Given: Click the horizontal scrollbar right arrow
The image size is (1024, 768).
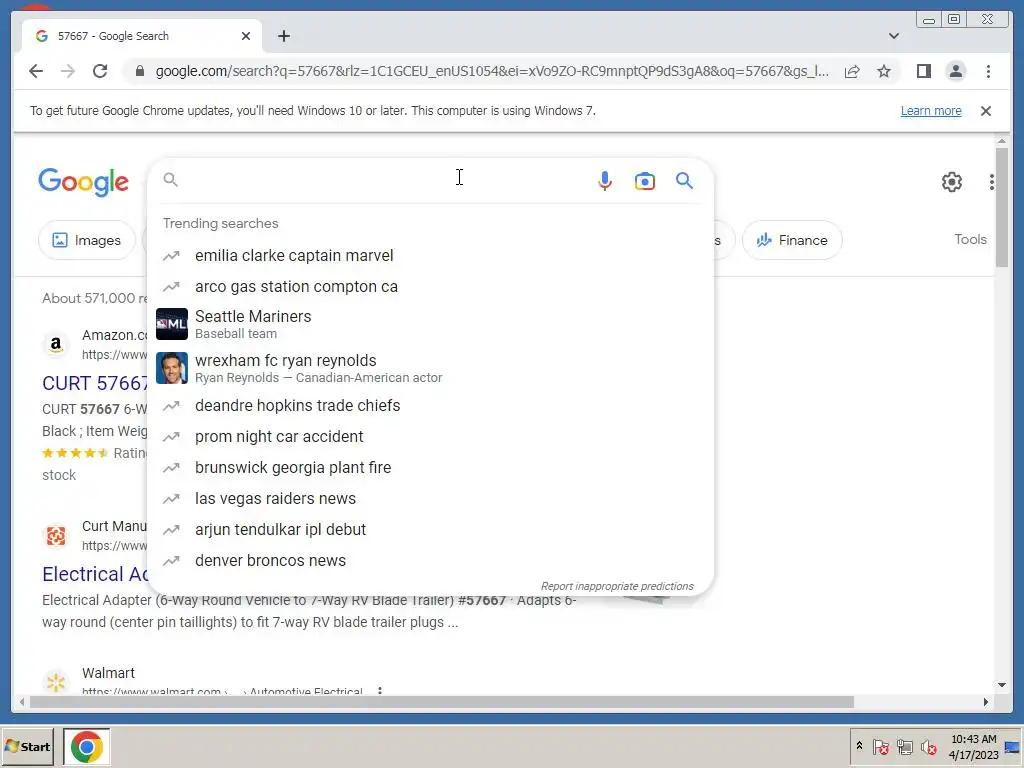Looking at the screenshot, I should (x=986, y=702).
